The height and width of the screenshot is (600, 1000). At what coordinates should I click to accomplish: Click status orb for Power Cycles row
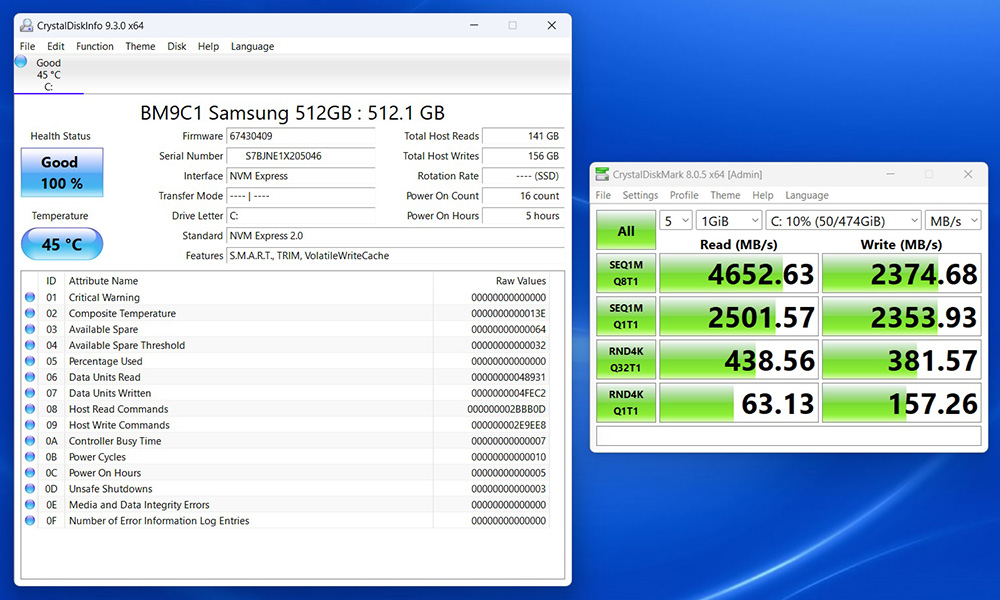[x=30, y=457]
